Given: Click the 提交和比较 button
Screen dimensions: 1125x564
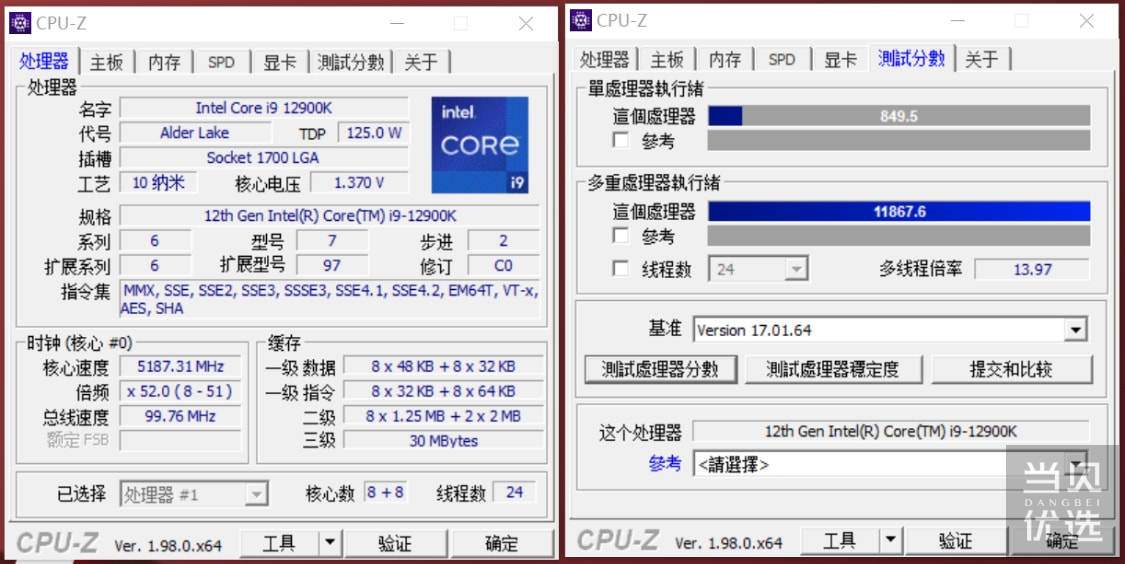Looking at the screenshot, I should (x=1011, y=370).
